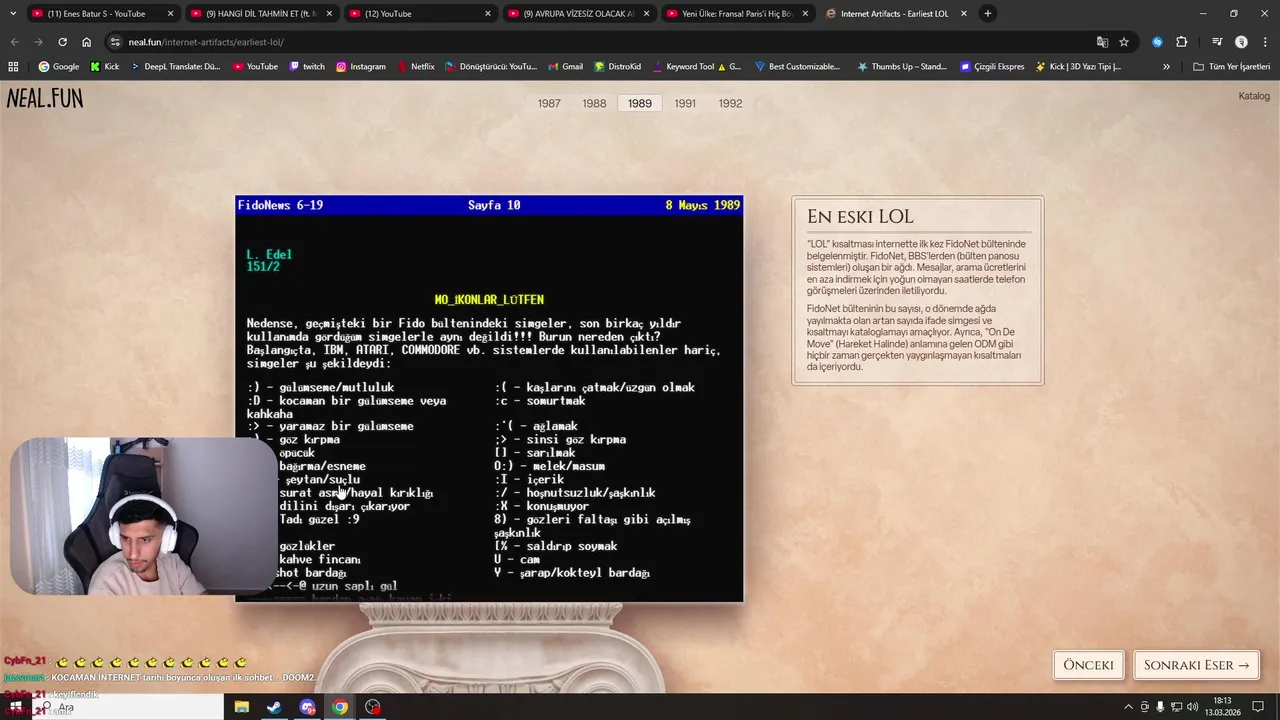The height and width of the screenshot is (720, 1280).
Task: Open the apps grid in bookmarks bar
Action: pos(13,67)
